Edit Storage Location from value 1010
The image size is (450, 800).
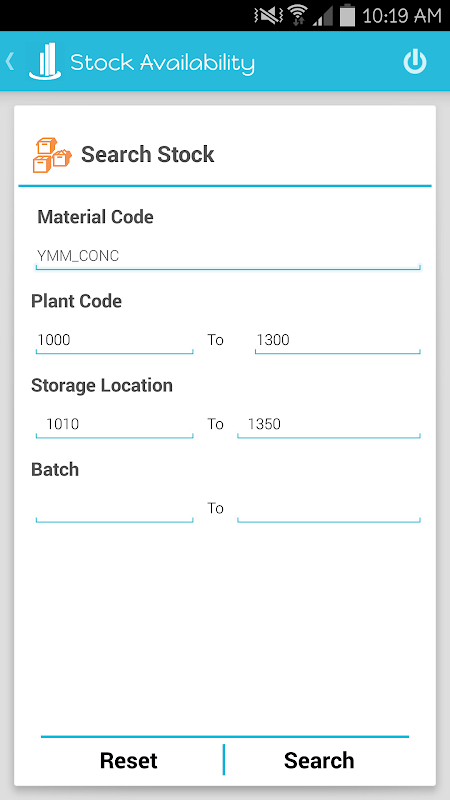114,425
